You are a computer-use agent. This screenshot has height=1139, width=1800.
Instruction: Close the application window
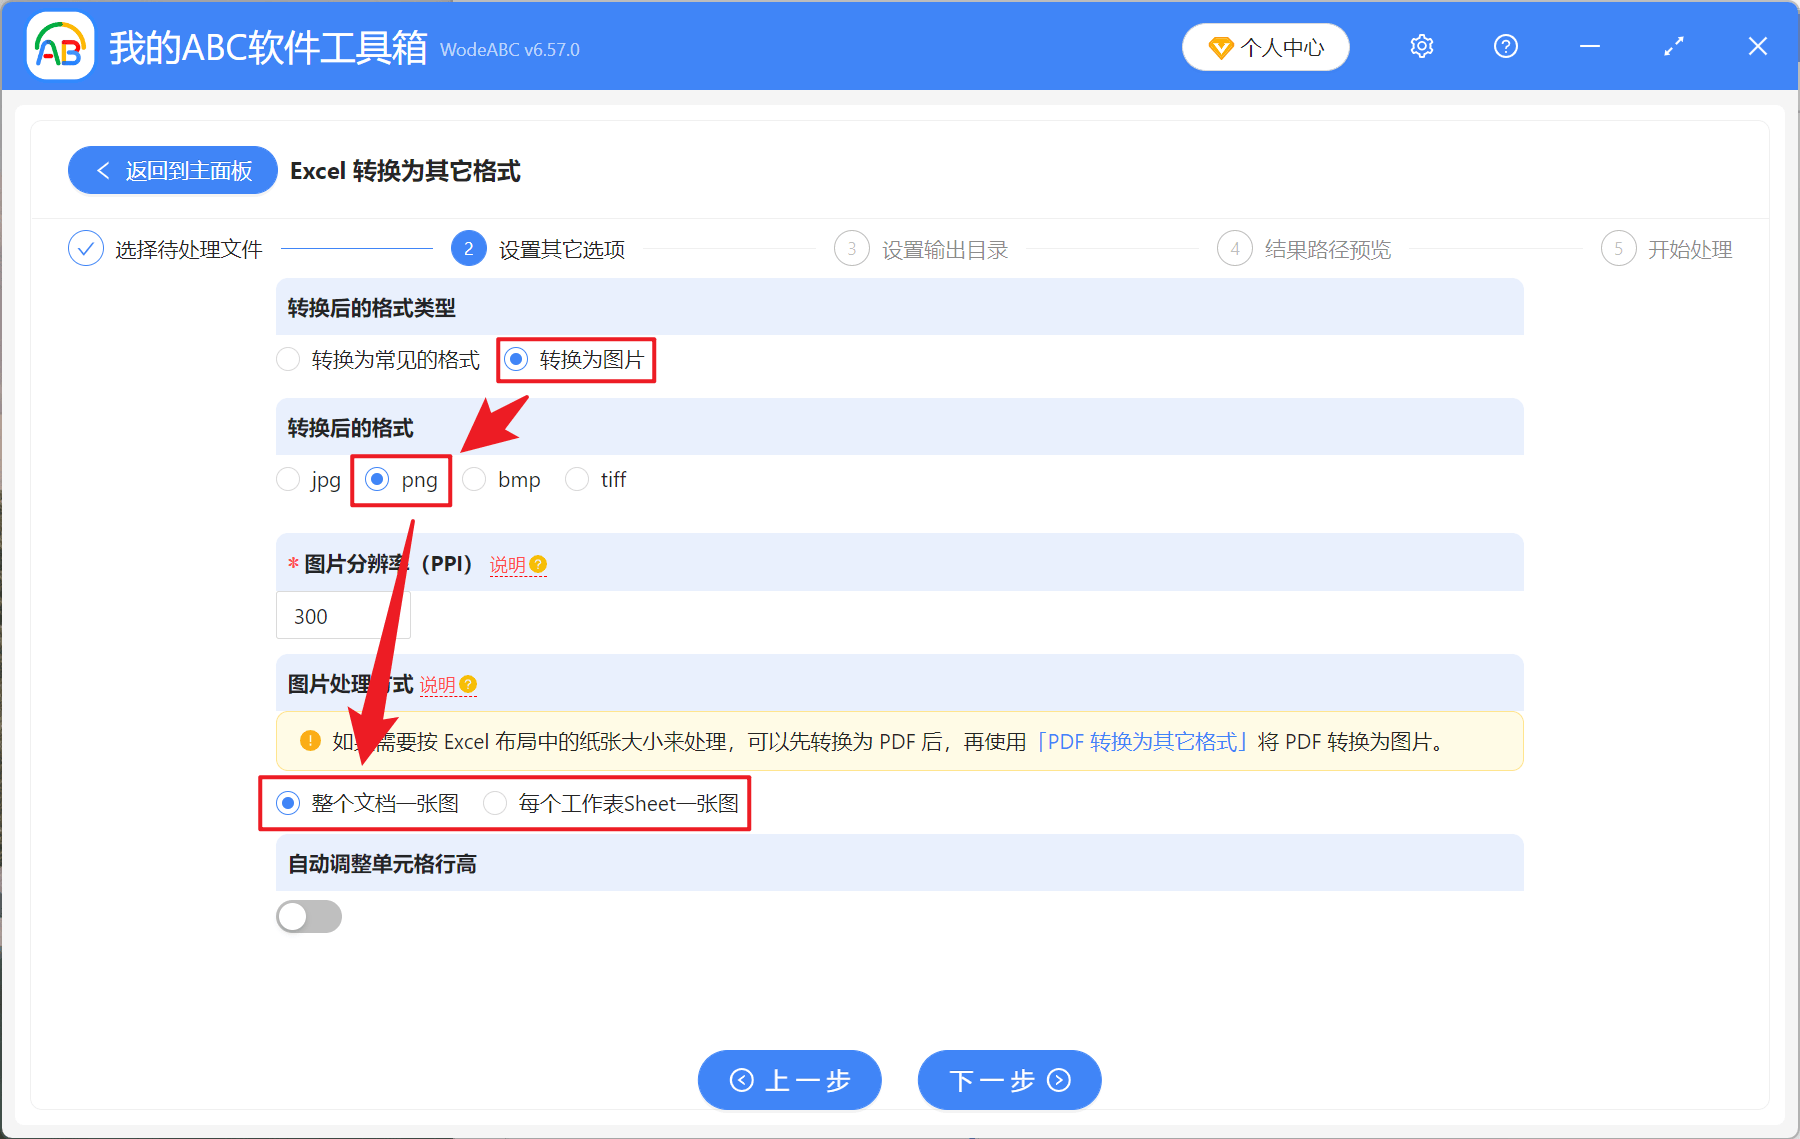pyautogui.click(x=1758, y=46)
